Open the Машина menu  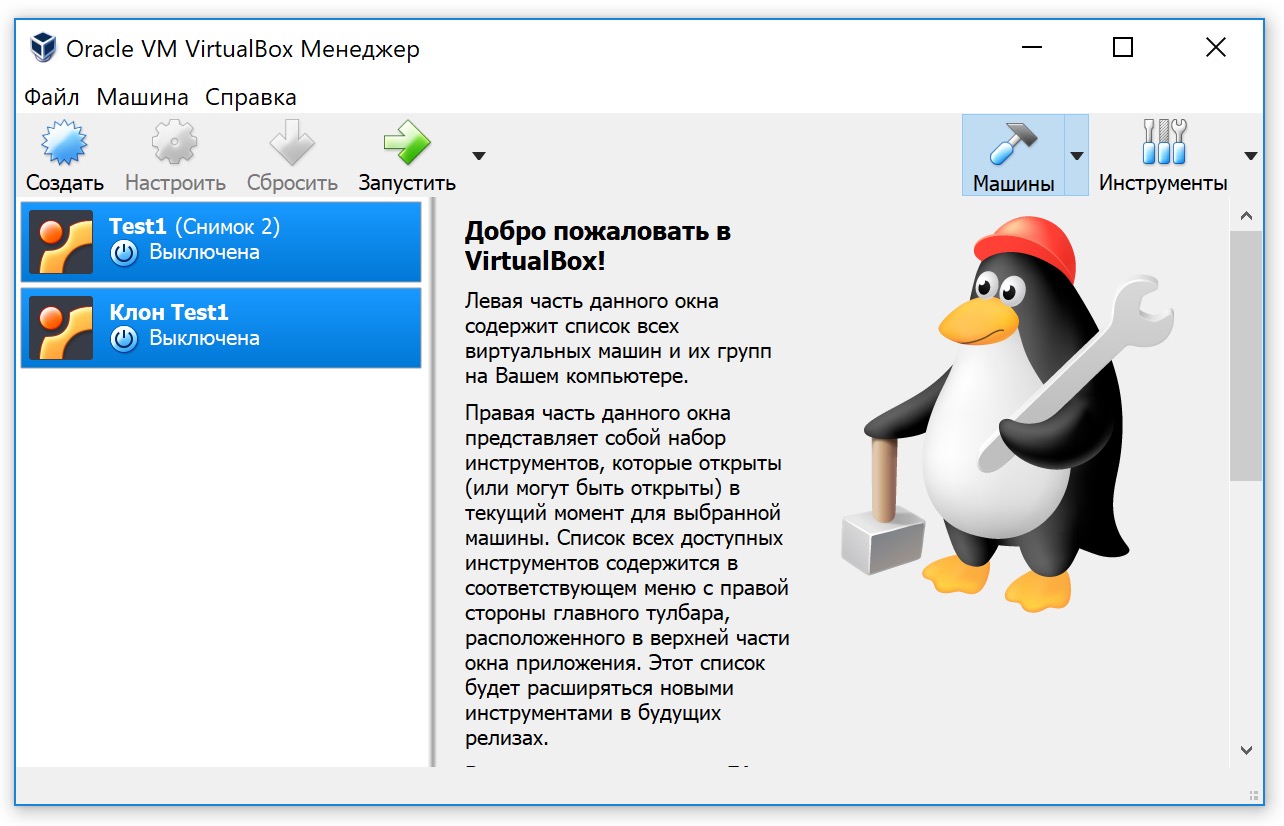(142, 97)
